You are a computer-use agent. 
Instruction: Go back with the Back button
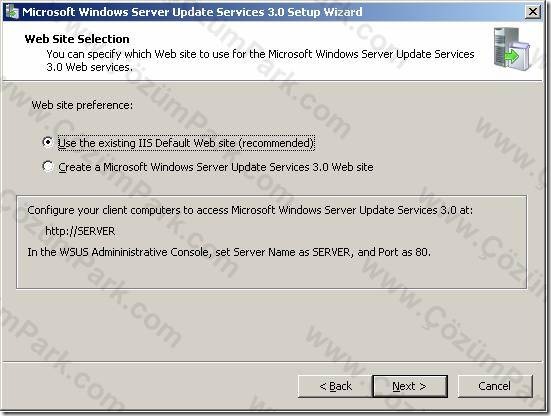tap(335, 386)
